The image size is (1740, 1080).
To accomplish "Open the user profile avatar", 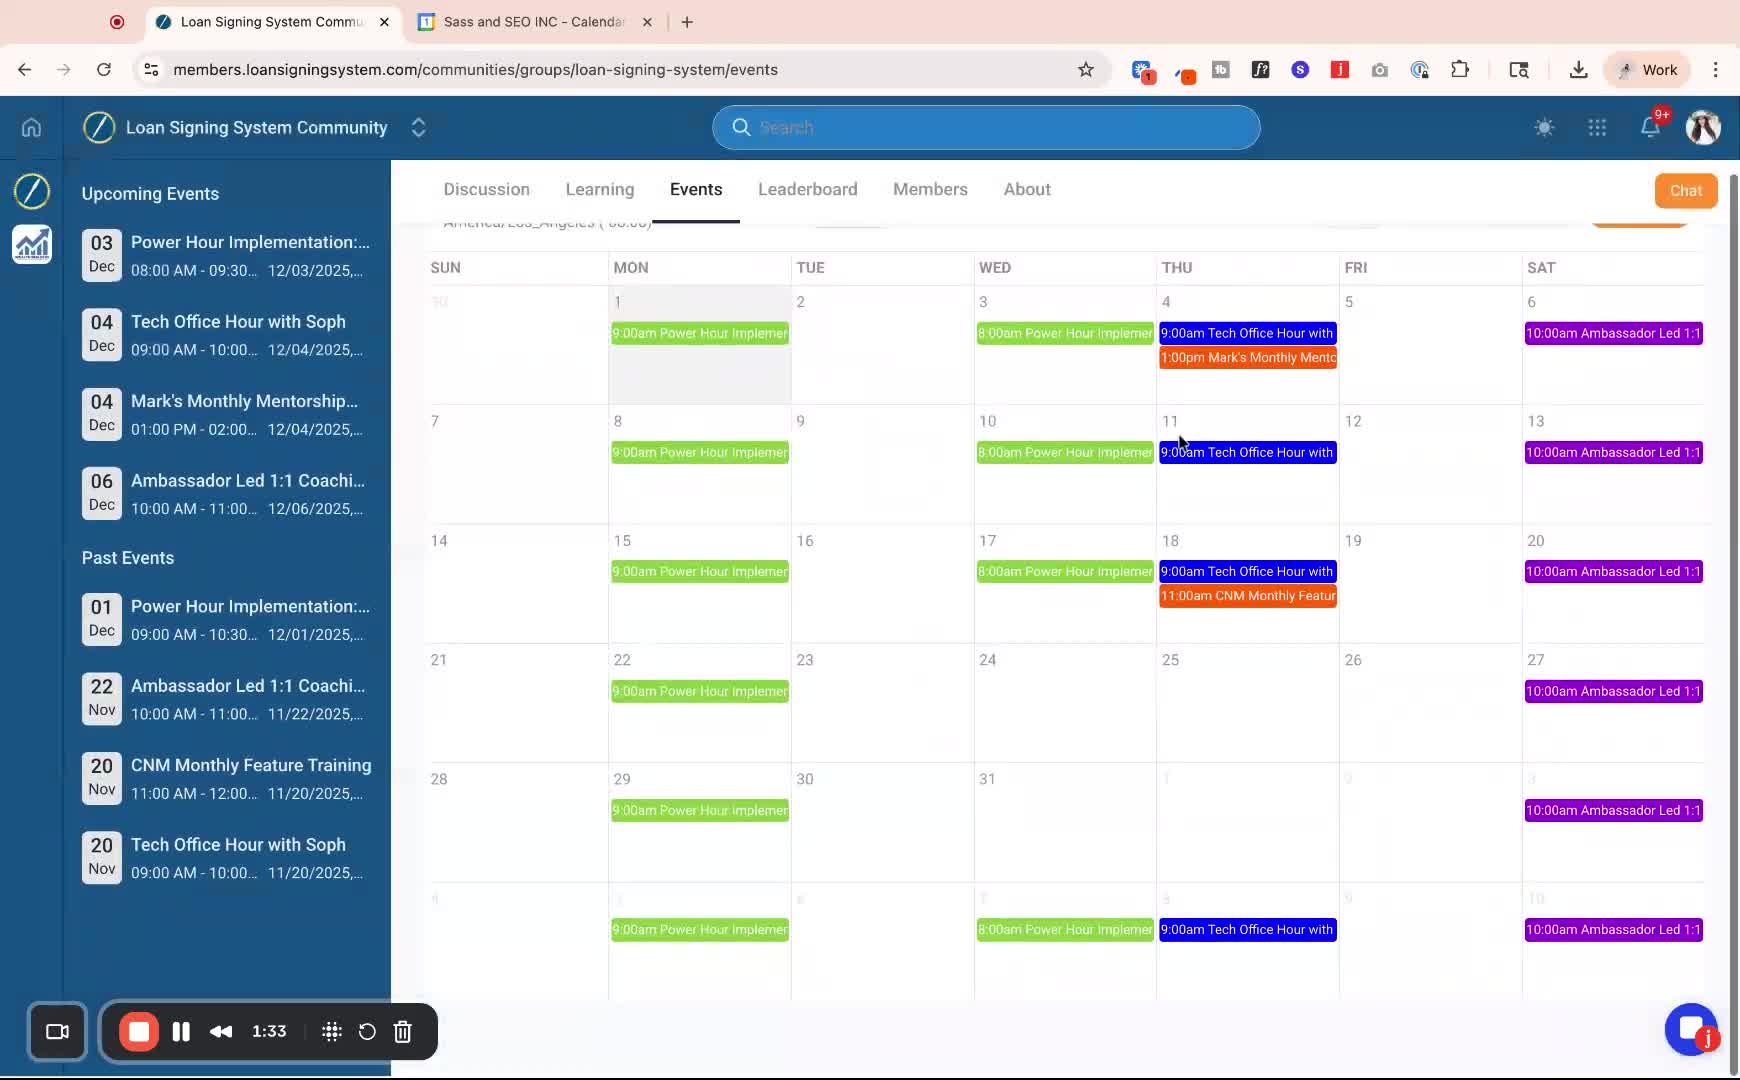I will (x=1703, y=127).
